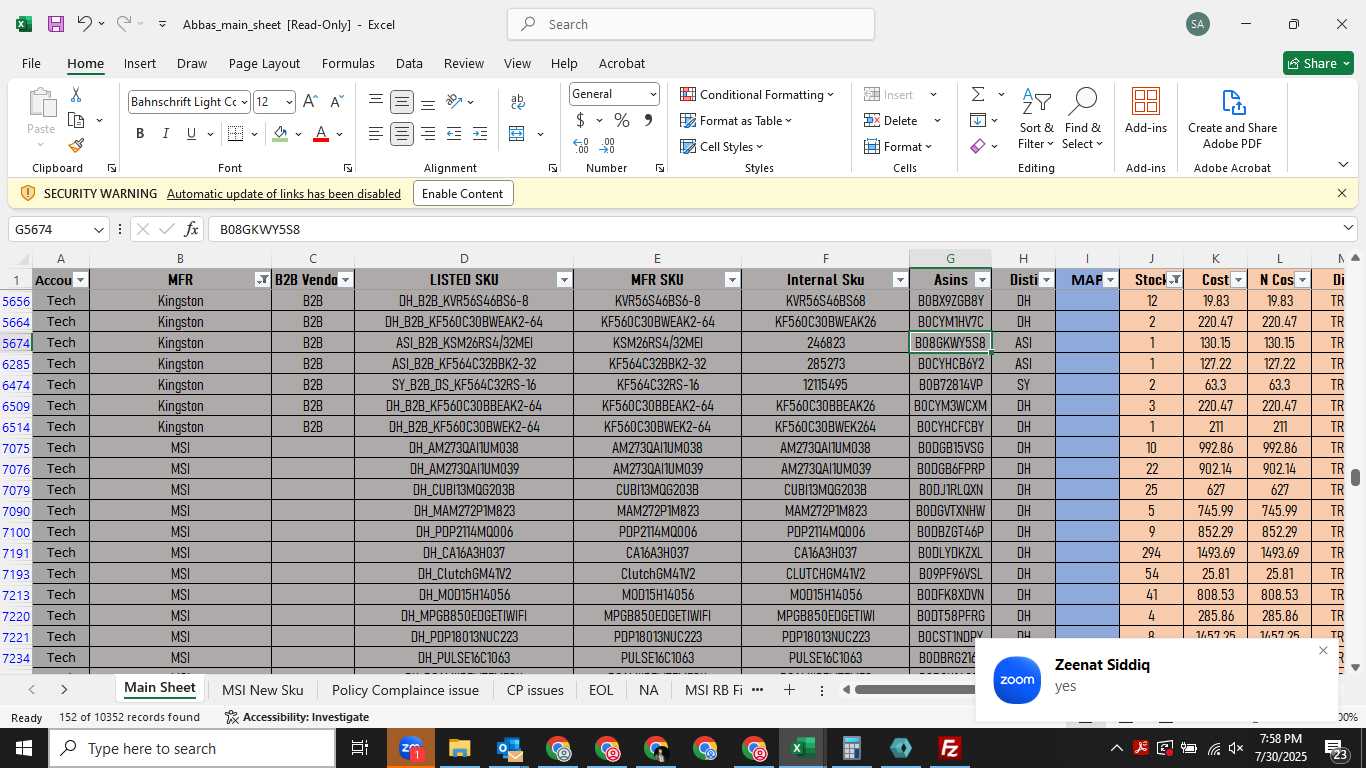Click Create and Share Adobe PDF
The width and height of the screenshot is (1366, 768).
pyautogui.click(x=1232, y=119)
